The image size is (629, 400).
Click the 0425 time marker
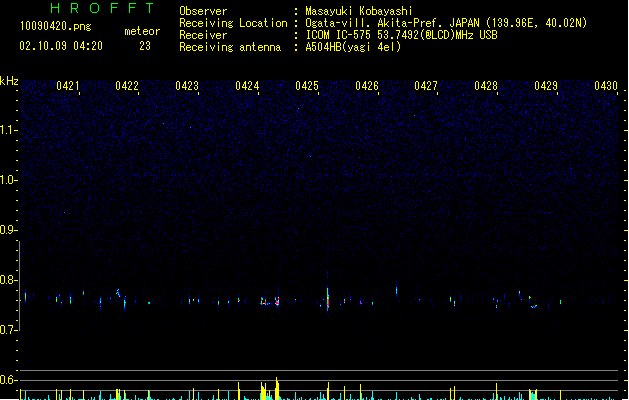pyautogui.click(x=307, y=86)
